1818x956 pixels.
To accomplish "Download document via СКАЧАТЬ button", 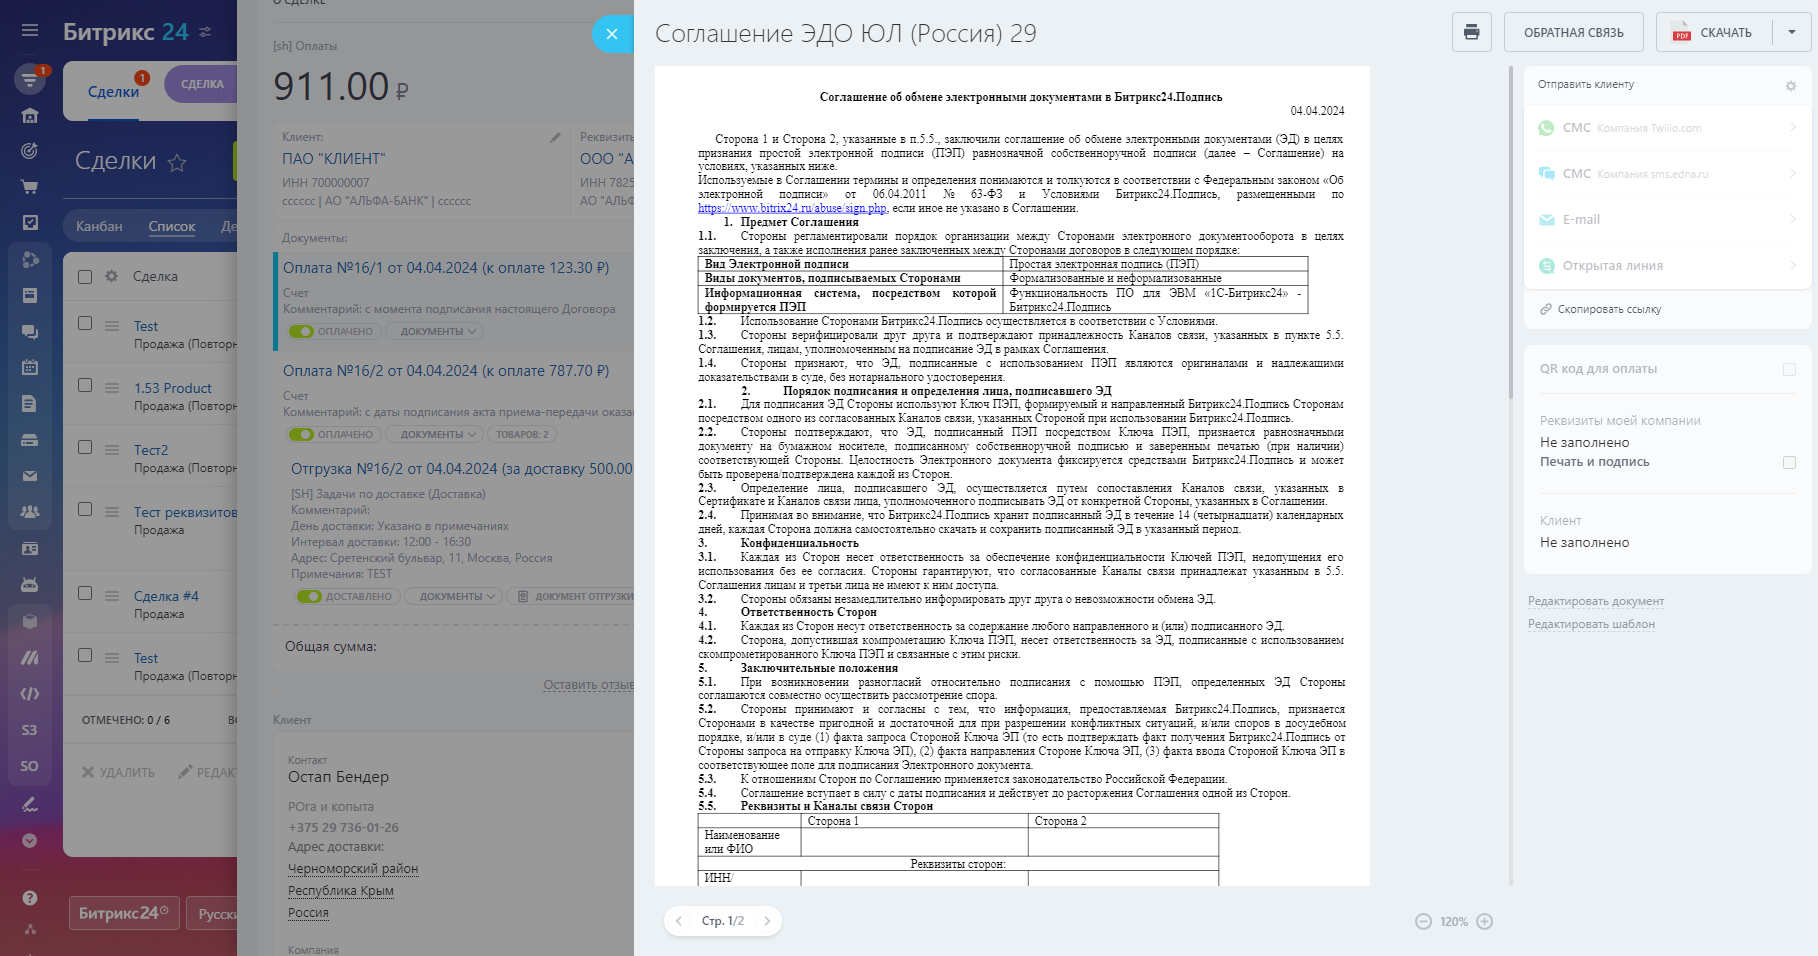I will [x=1713, y=32].
